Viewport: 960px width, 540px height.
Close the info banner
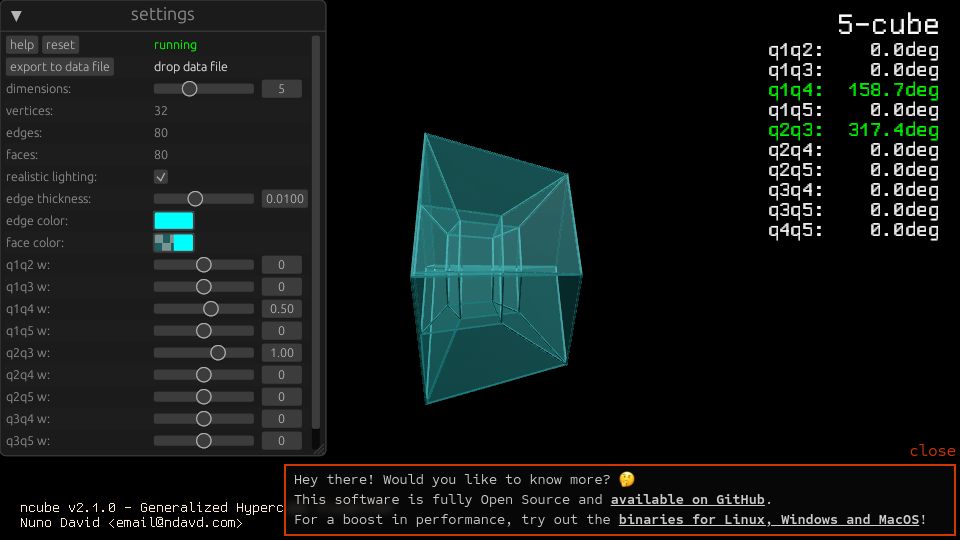(x=932, y=451)
